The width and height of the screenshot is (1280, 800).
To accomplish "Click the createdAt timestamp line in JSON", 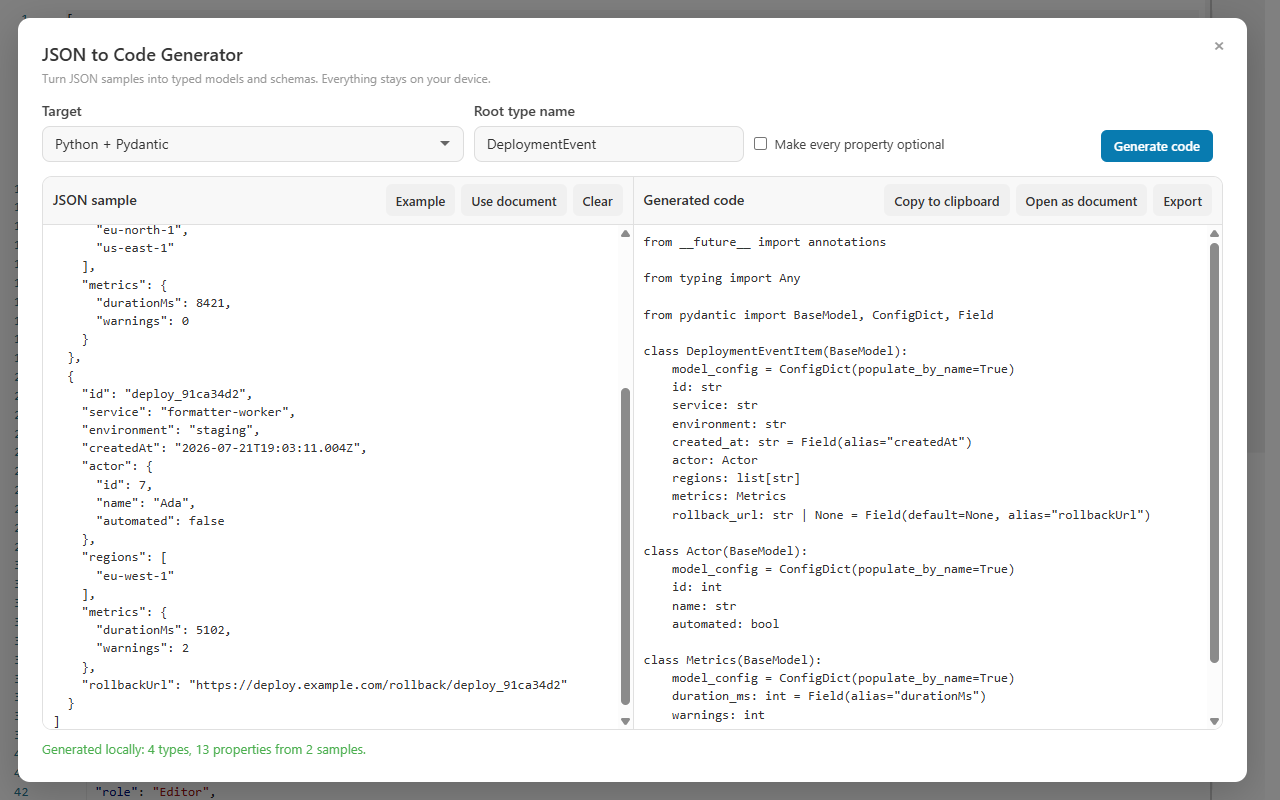I will (224, 448).
